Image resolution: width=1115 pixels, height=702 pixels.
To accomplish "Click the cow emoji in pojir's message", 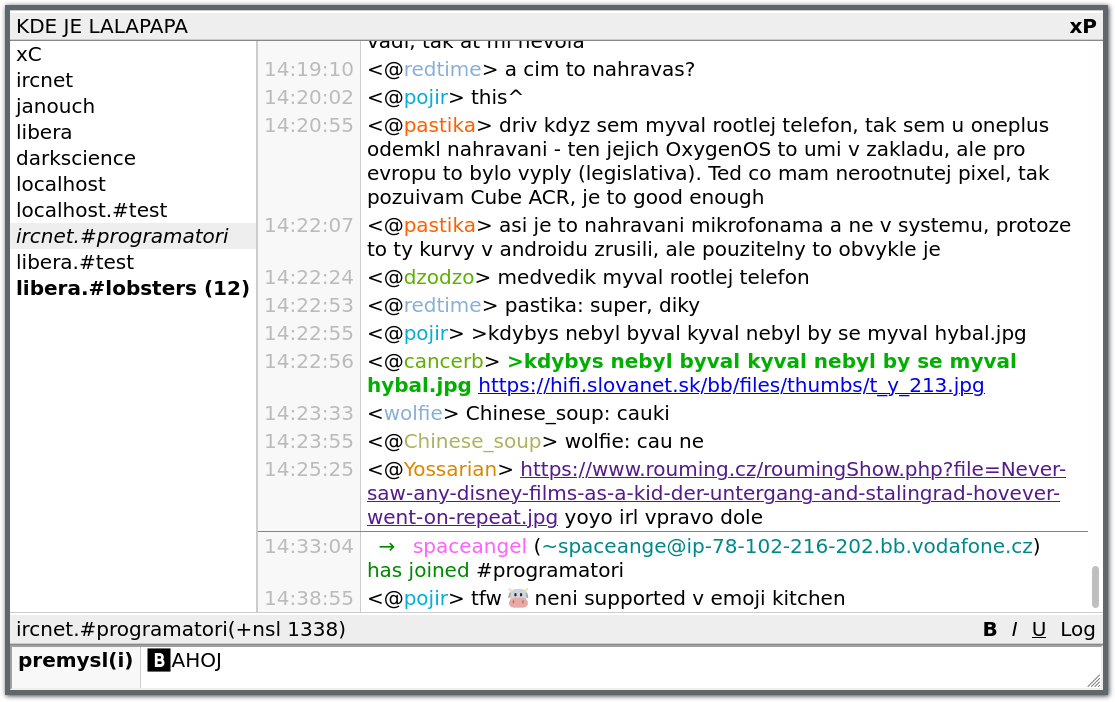I will (518, 599).
